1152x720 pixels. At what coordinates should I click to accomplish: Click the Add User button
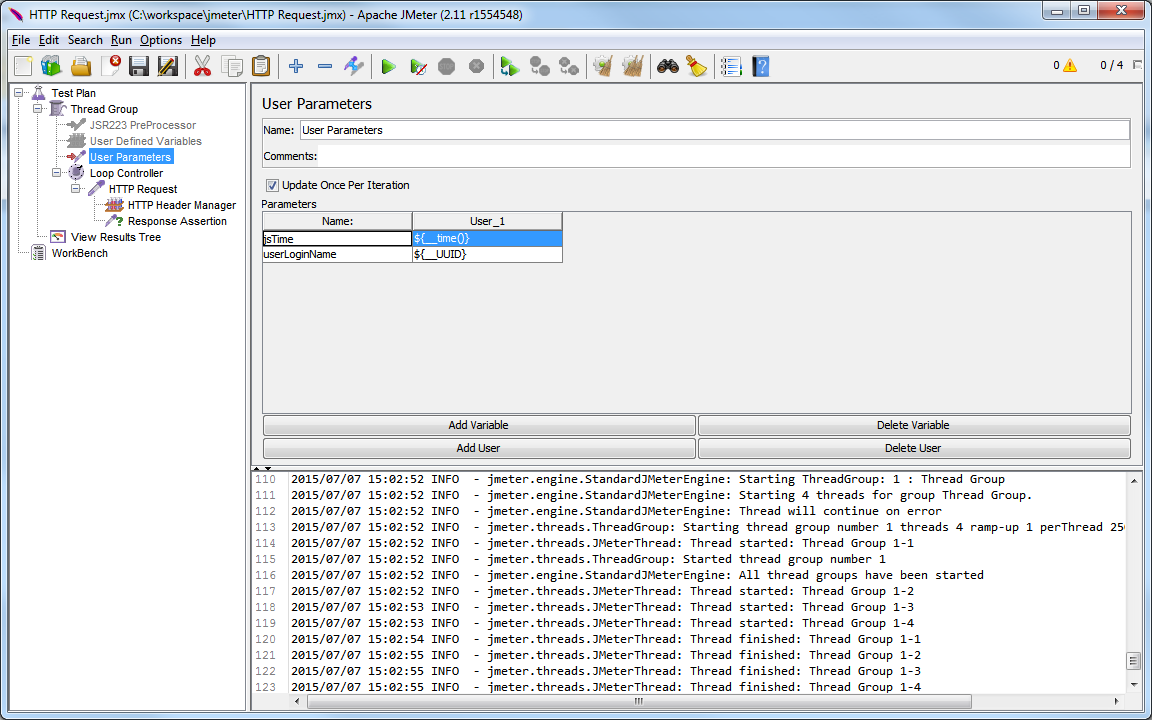[478, 448]
